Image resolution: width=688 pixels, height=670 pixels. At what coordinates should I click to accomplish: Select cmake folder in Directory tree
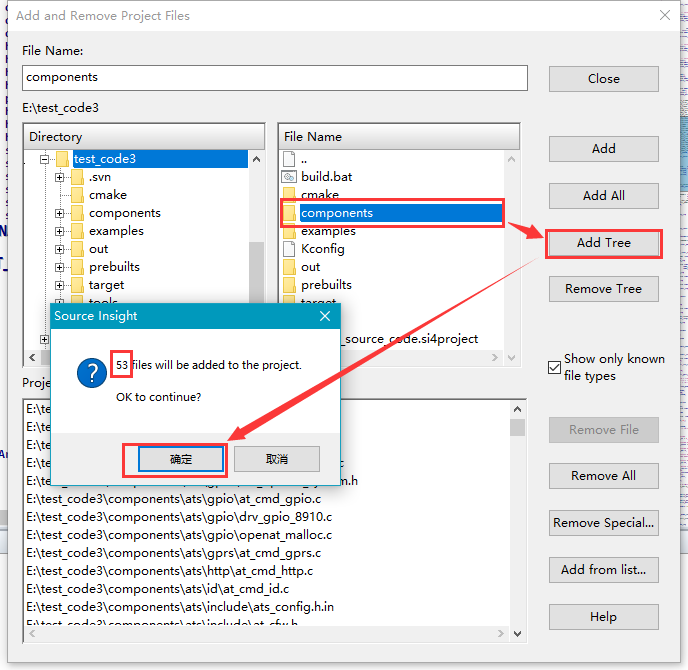[108, 195]
